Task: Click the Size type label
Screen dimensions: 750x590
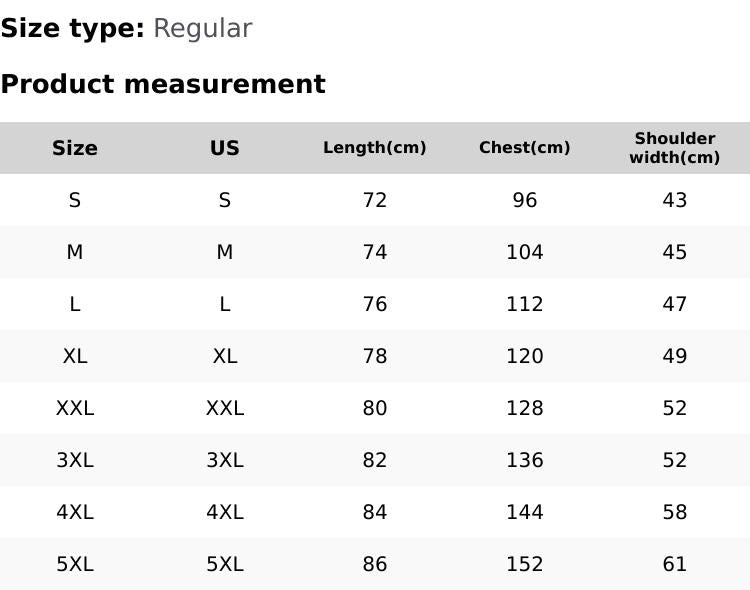Action: tap(73, 29)
